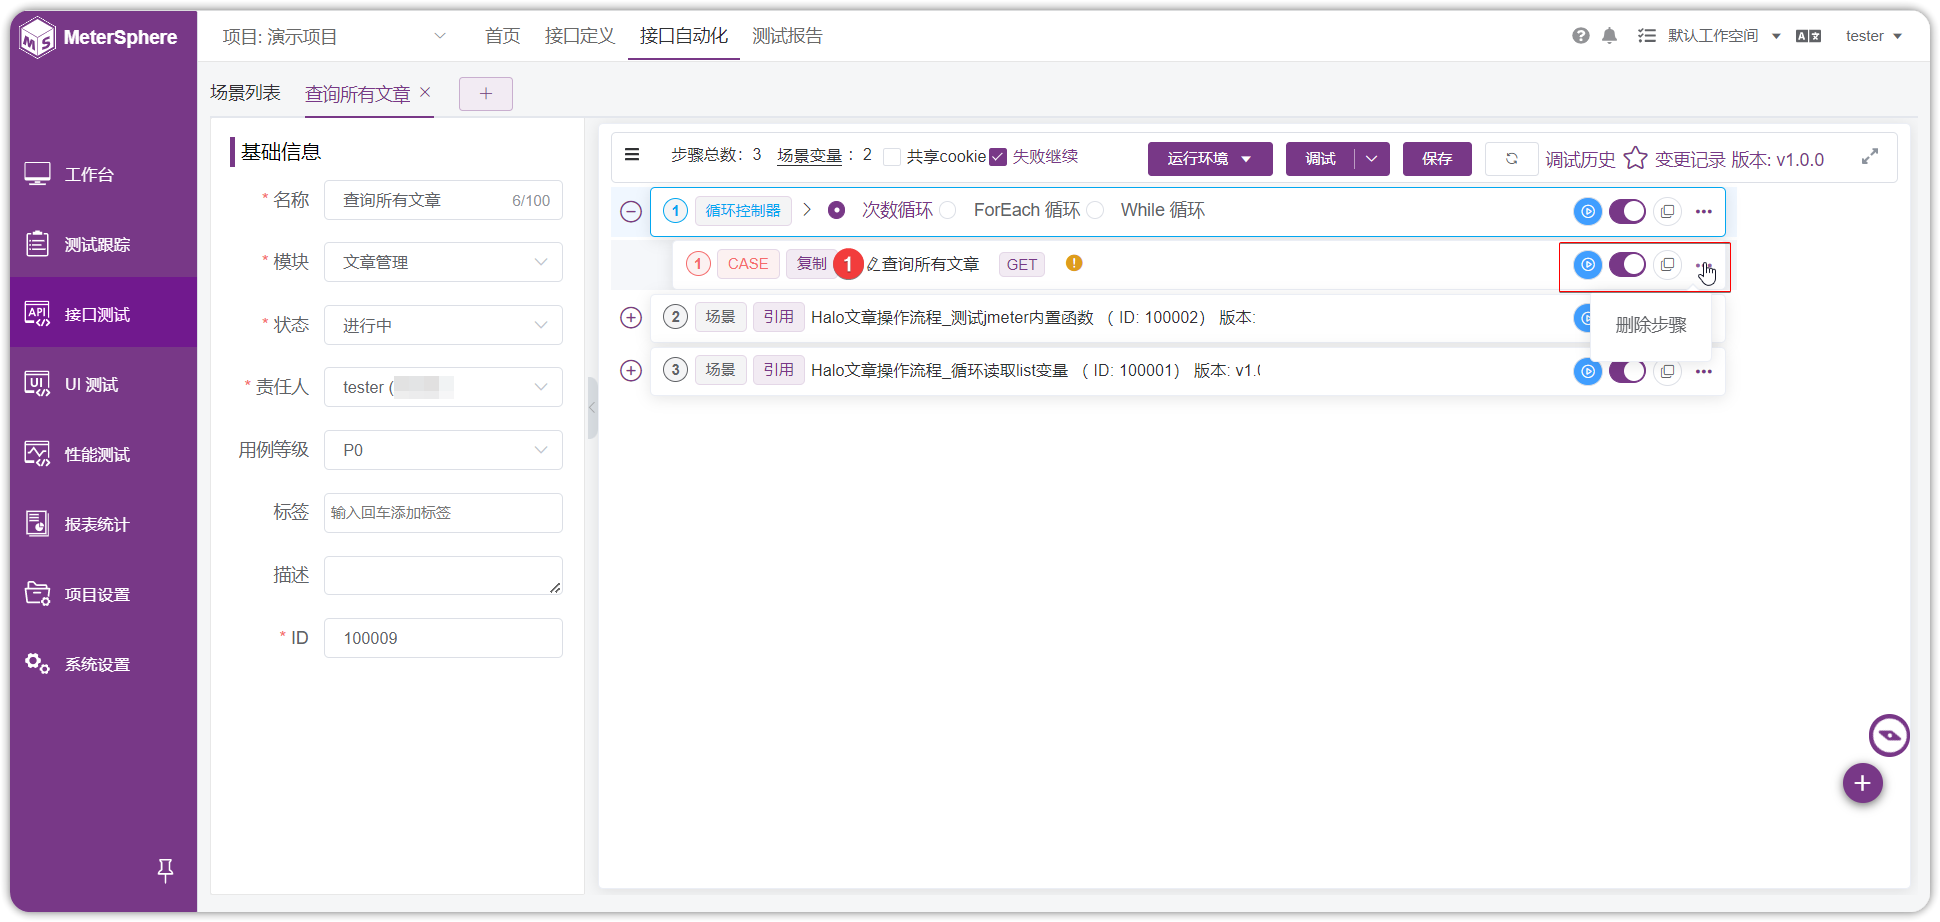This screenshot has height=922, width=1940.
Task: Open notification bell icon
Action: tap(1609, 36)
